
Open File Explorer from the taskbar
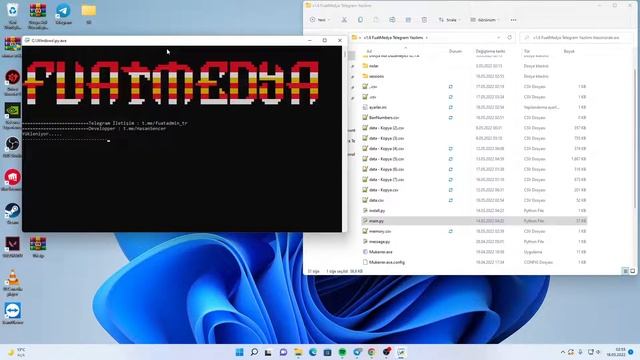298,352
